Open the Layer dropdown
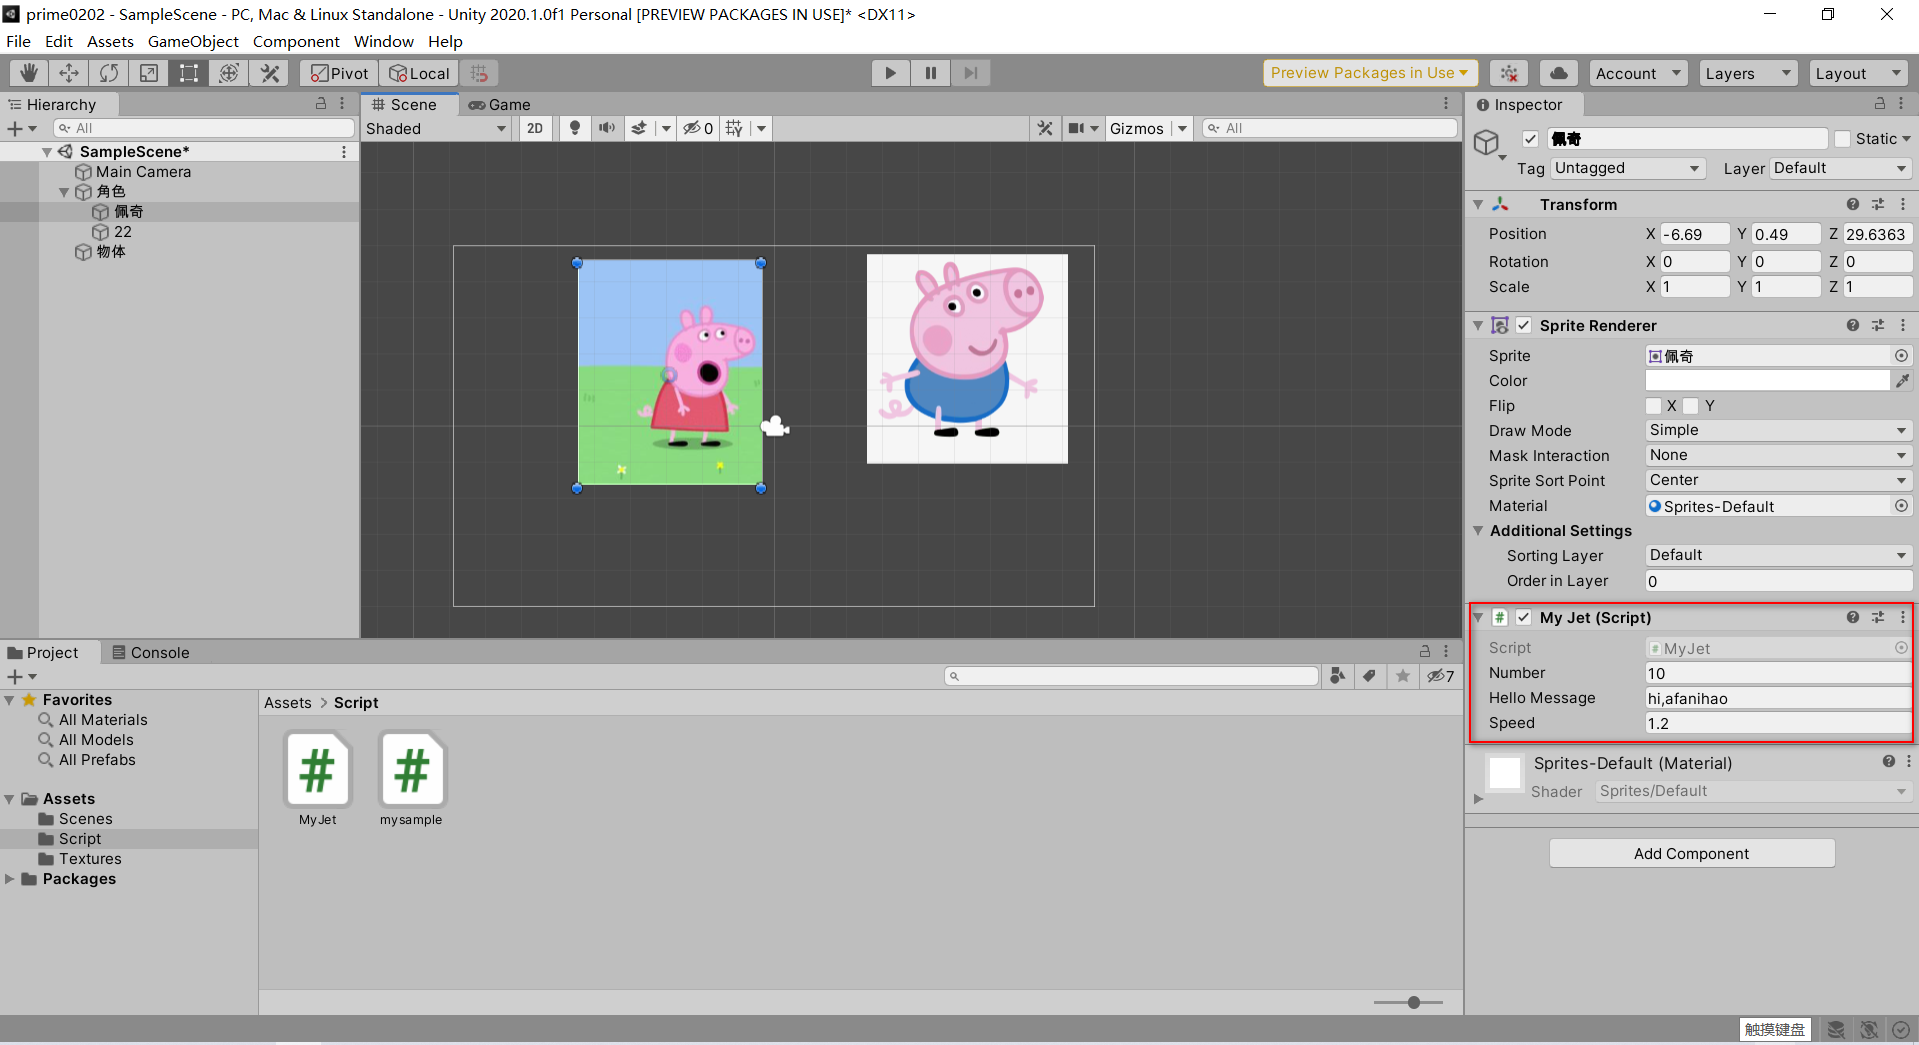This screenshot has height=1045, width=1919. tap(1840, 168)
